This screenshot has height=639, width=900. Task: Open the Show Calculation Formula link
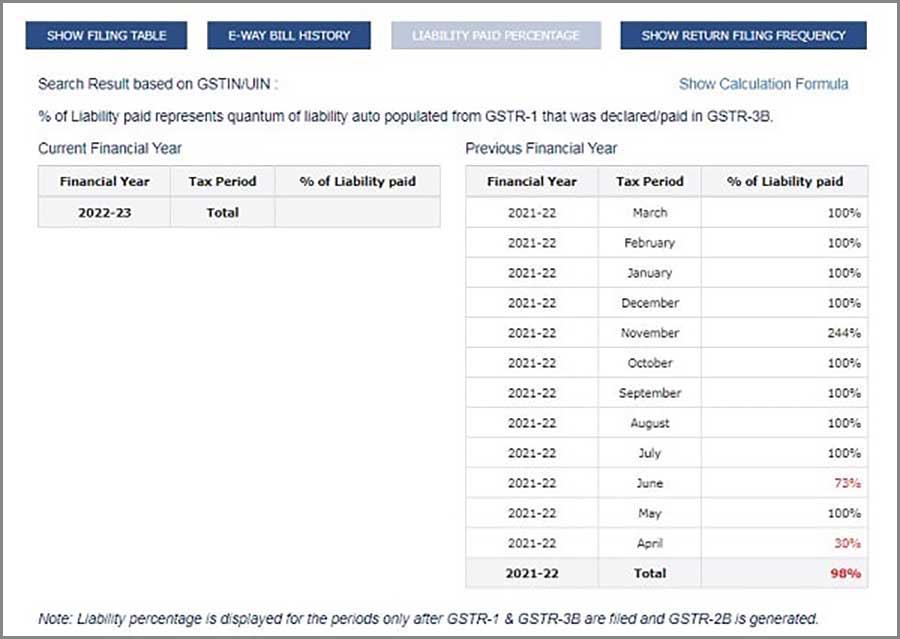(763, 84)
